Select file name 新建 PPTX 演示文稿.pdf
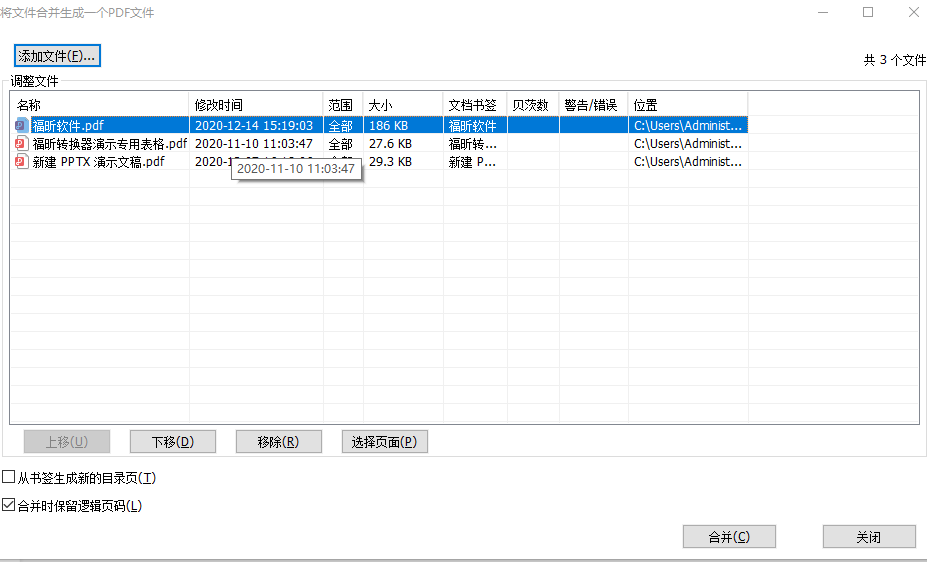The width and height of the screenshot is (927, 562). point(98,161)
